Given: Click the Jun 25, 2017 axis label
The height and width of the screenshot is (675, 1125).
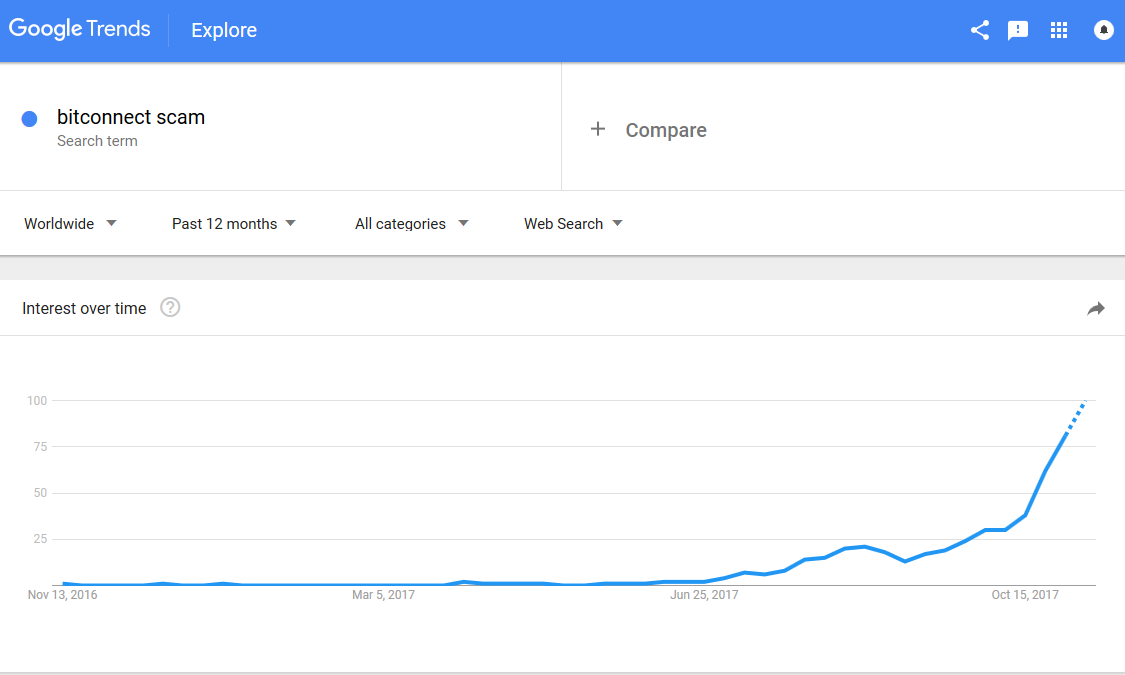Looking at the screenshot, I should 704,595.
